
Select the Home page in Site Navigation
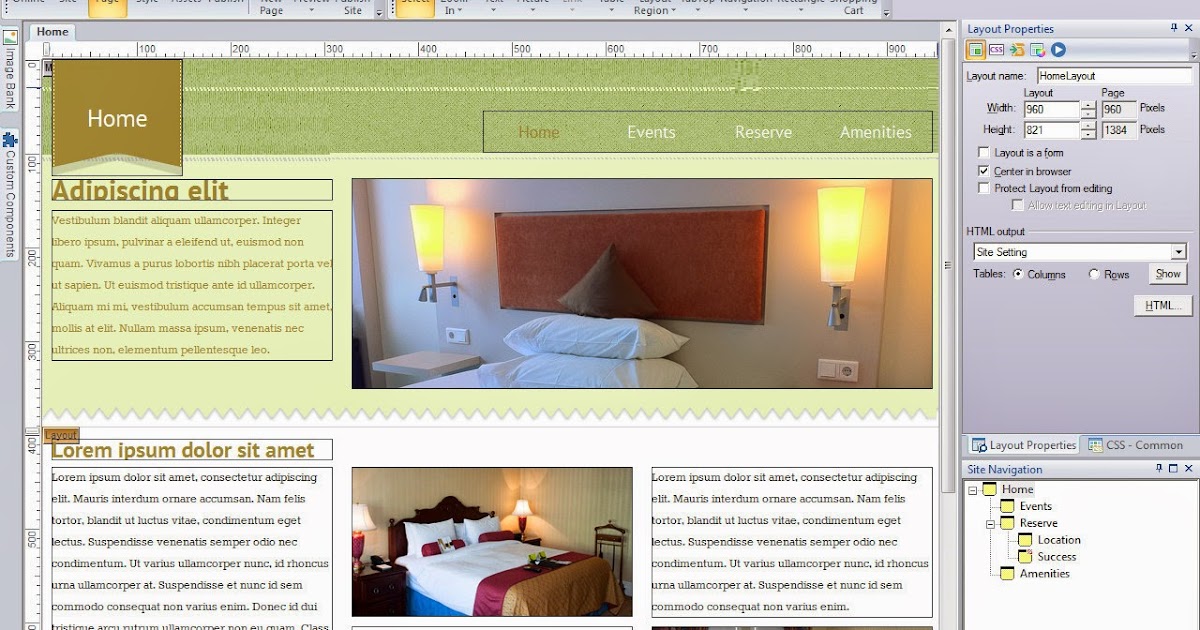click(x=1017, y=490)
